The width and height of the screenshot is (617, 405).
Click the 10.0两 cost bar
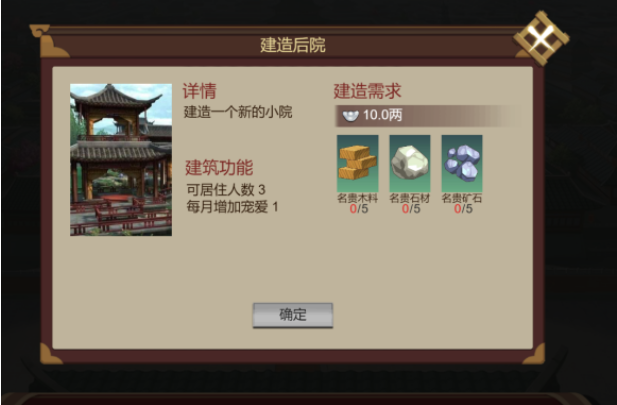tap(429, 116)
